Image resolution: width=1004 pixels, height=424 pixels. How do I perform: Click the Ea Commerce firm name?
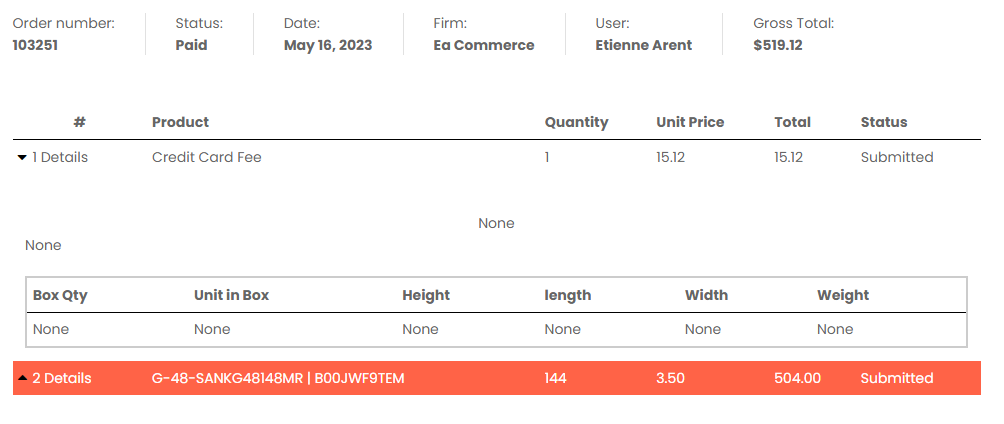point(483,45)
